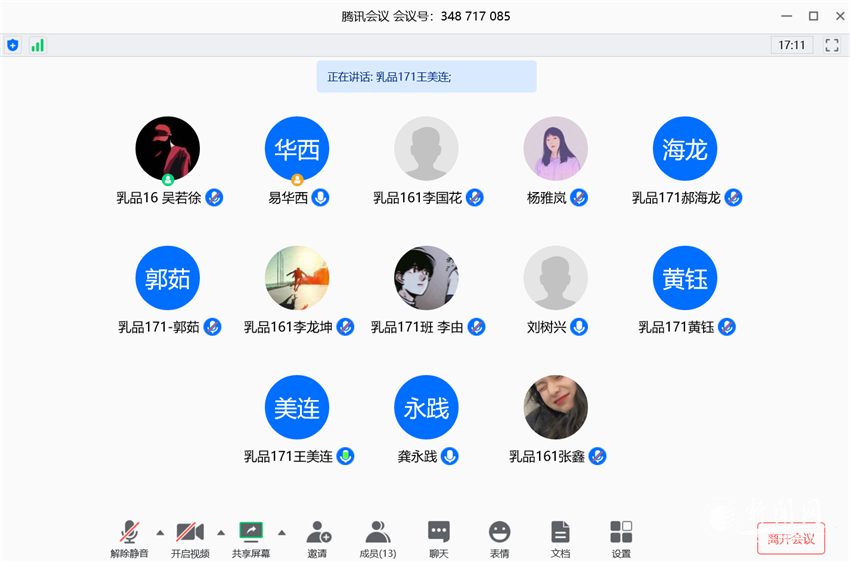Open the Invite (邀请) icon
The image size is (850, 562).
pos(318,537)
